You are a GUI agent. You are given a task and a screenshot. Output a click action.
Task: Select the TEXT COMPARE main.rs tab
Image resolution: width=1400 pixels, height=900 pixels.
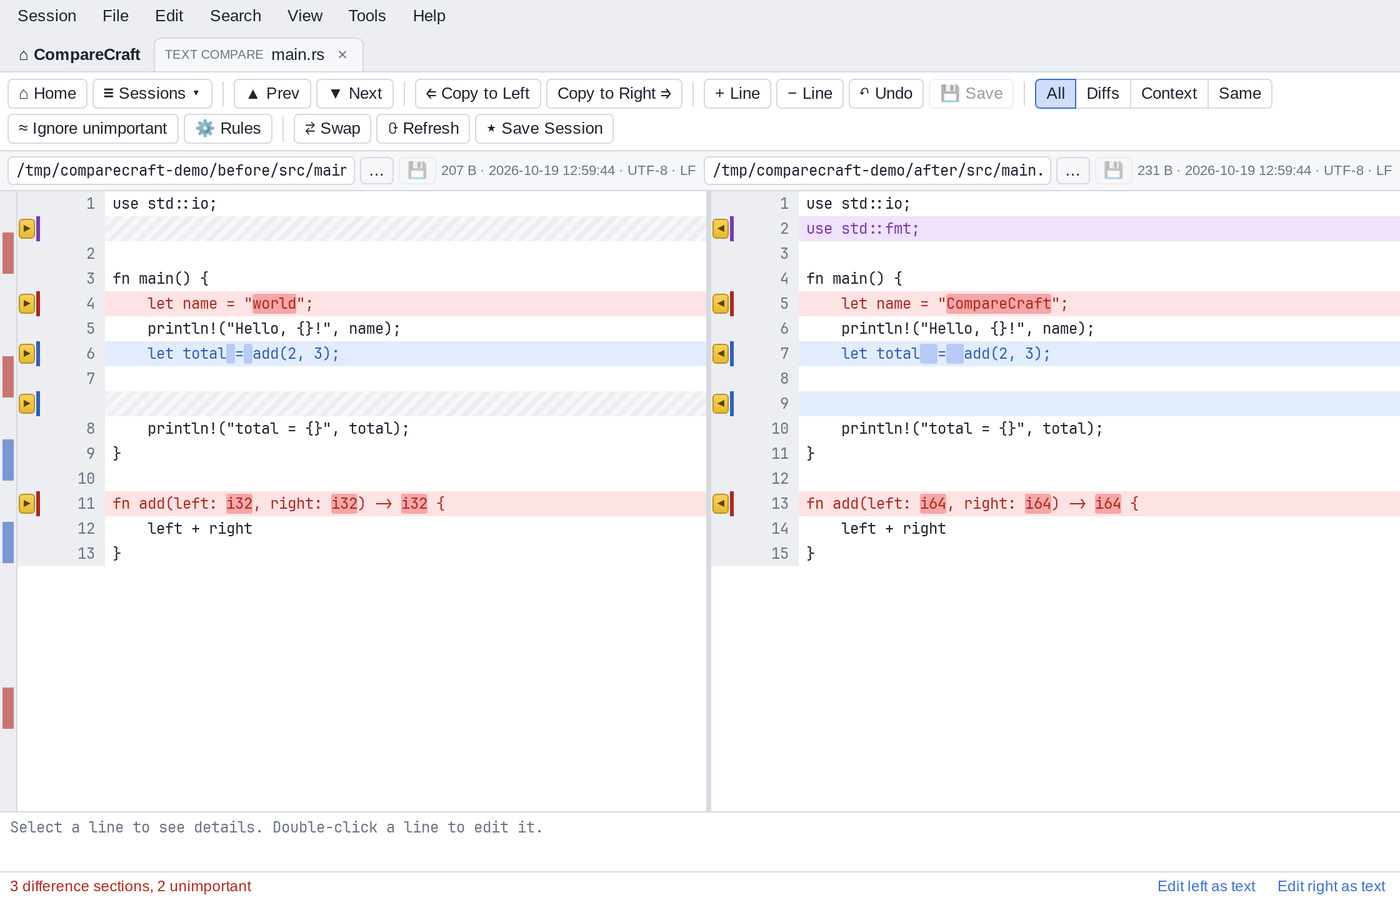[x=258, y=55]
